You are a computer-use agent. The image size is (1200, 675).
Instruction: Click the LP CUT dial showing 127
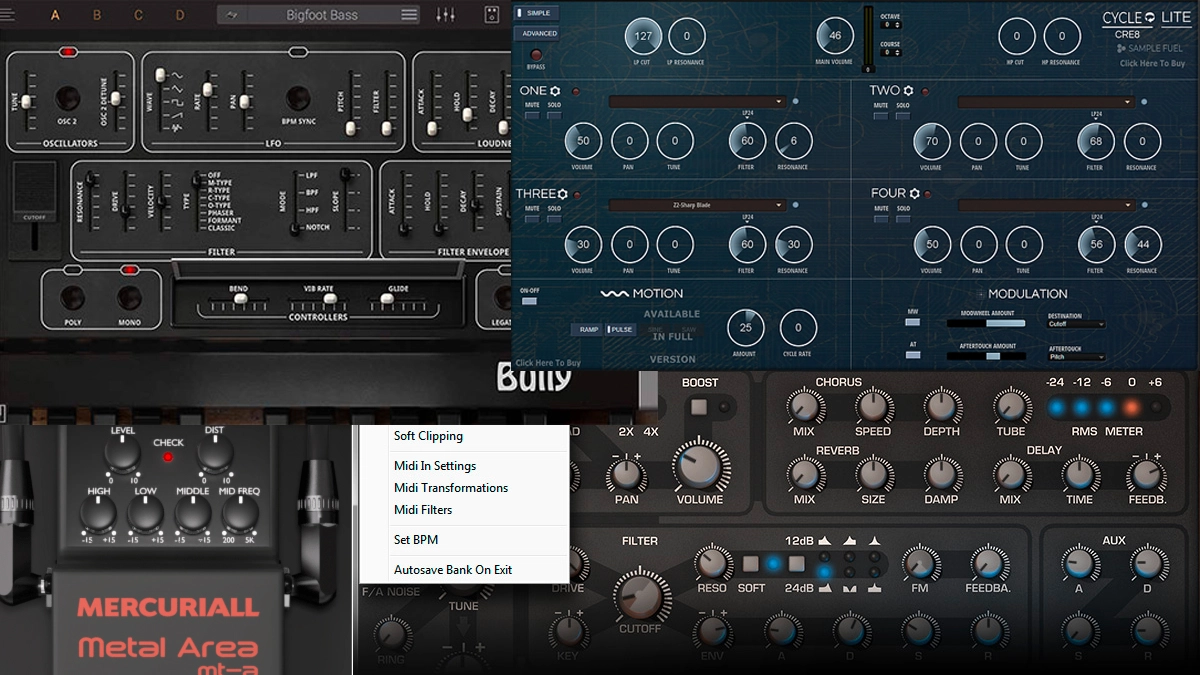click(x=644, y=37)
